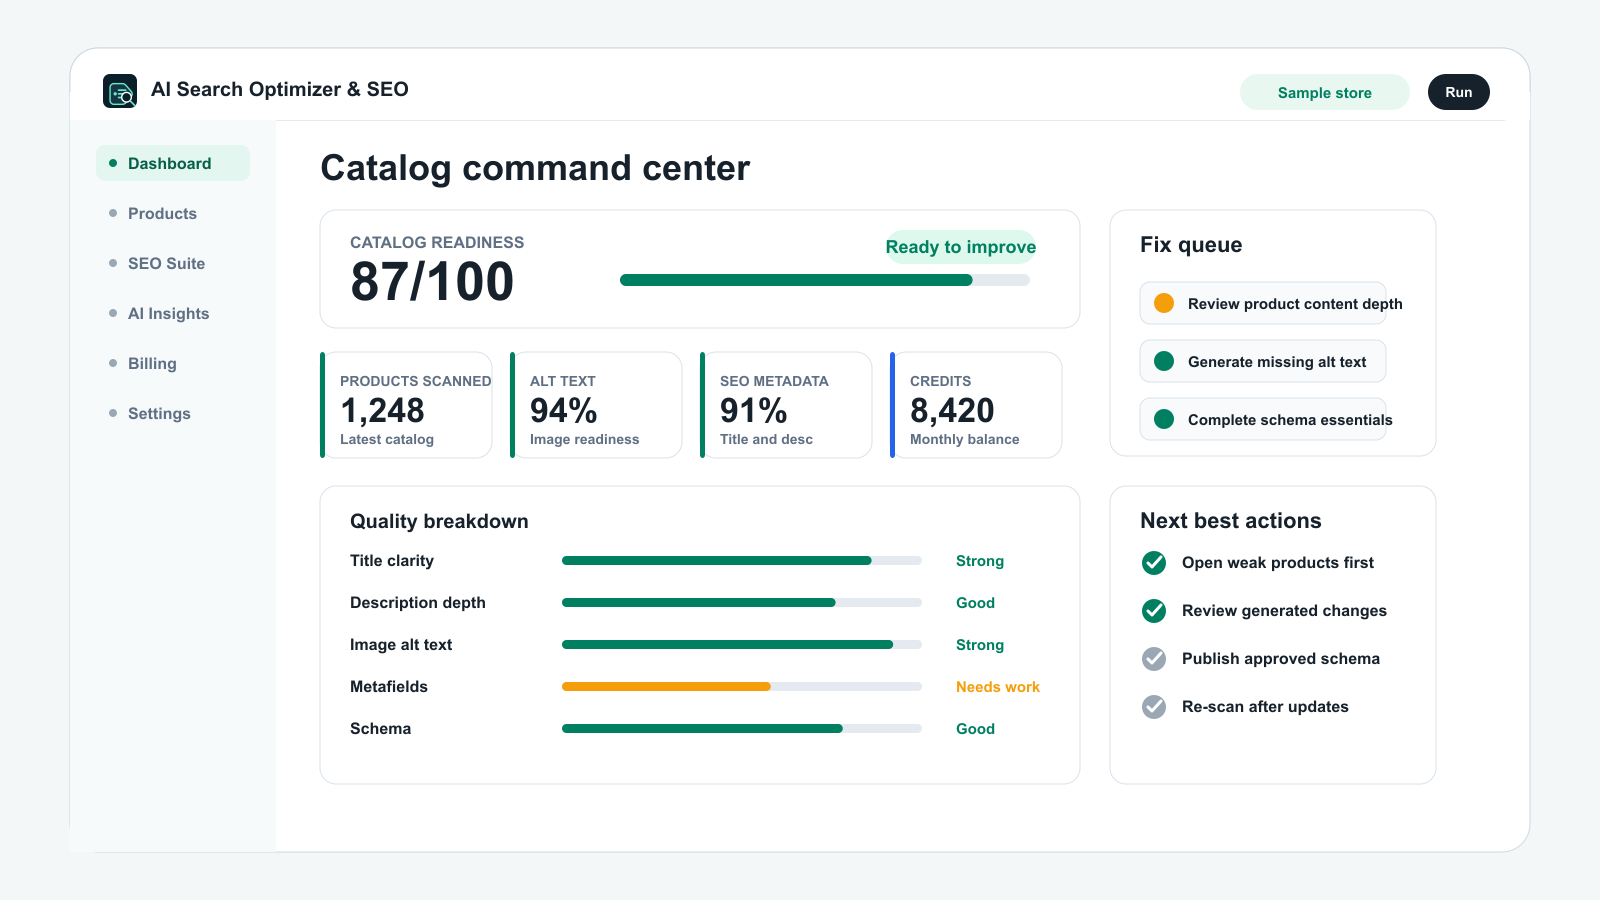1600x900 pixels.
Task: Click the Image readiness caption
Action: tap(584, 439)
